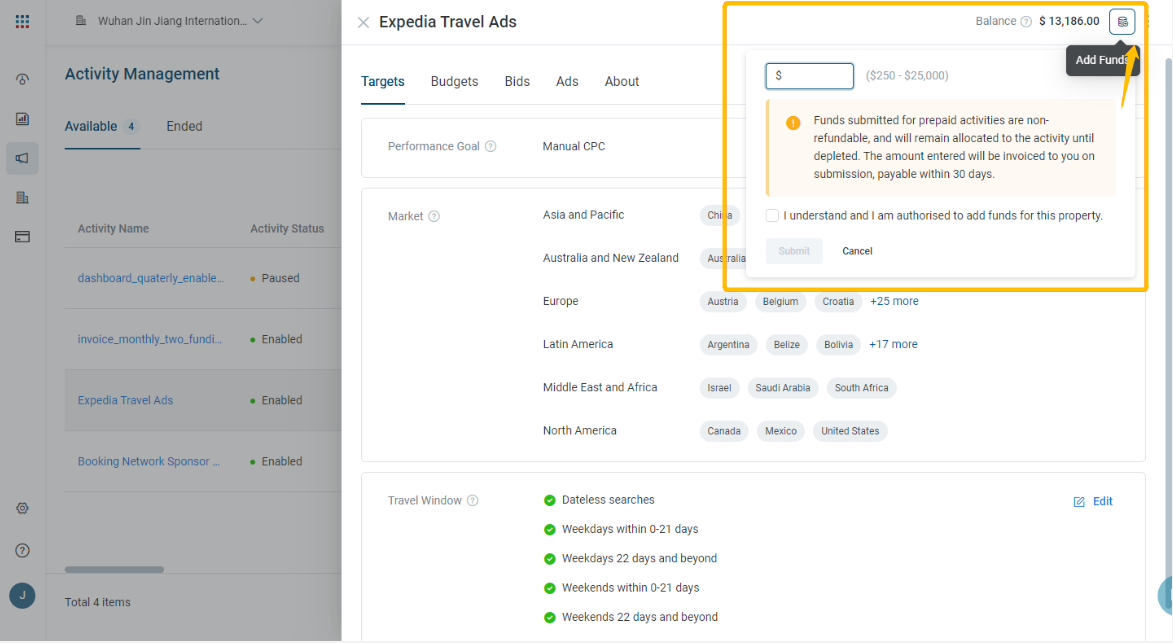This screenshot has width=1173, height=643.
Task: Open Booking Network Sponsor activity link
Action: click(149, 462)
